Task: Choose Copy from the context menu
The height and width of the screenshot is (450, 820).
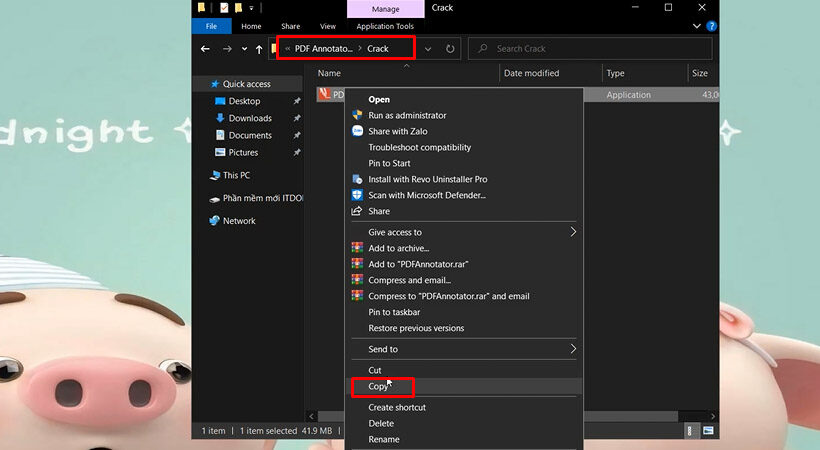Action: click(x=378, y=386)
